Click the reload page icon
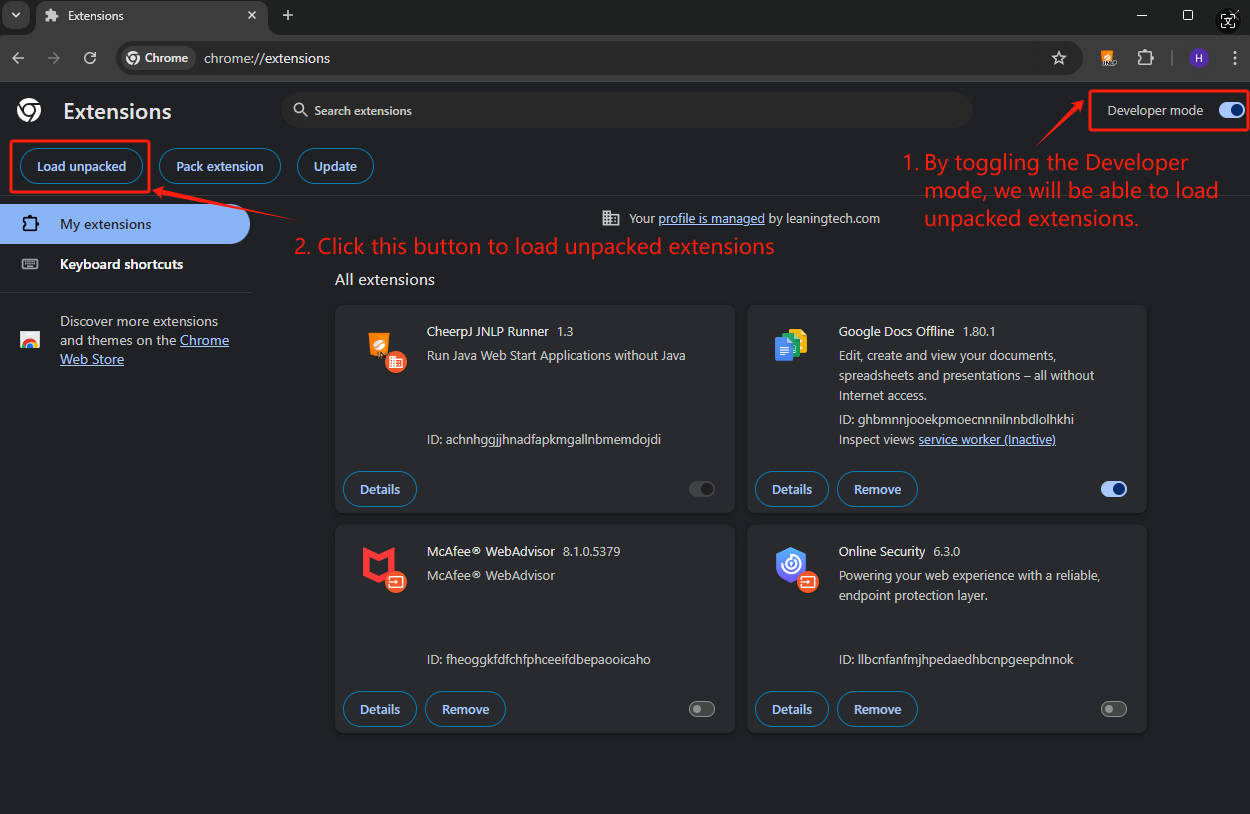Viewport: 1250px width, 814px height. coord(90,58)
